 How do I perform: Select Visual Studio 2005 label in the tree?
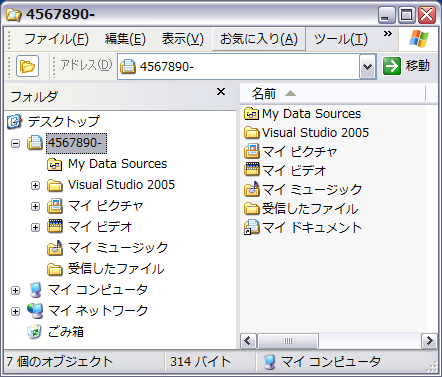(121, 185)
